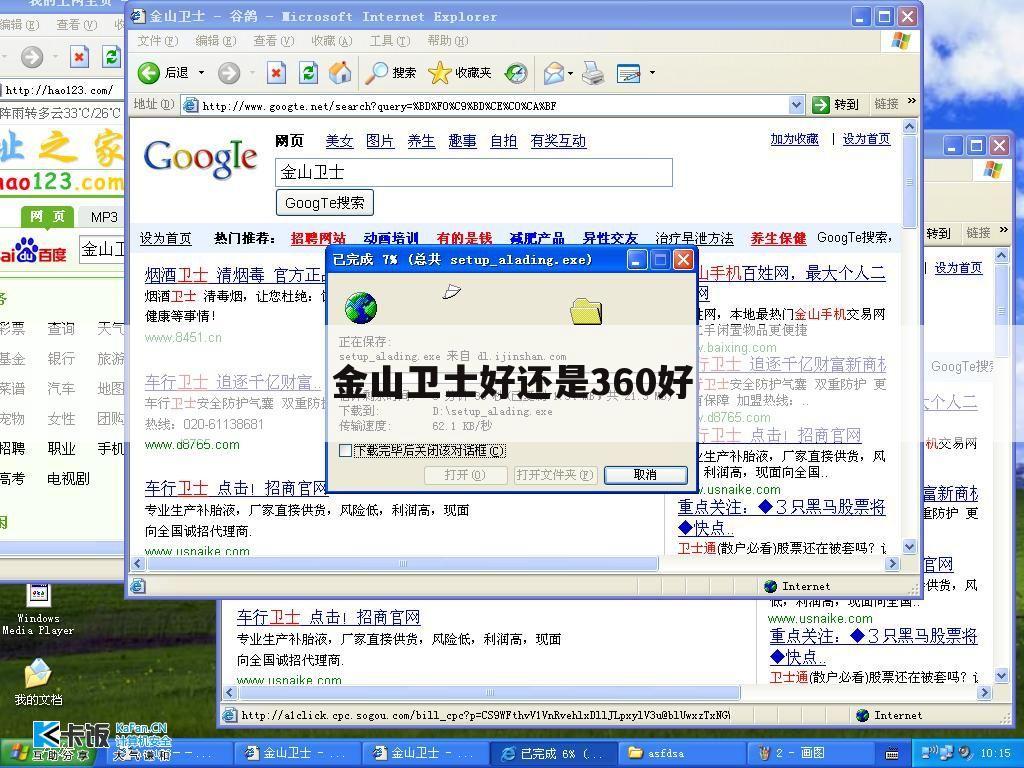Click the Edit page icon in the IE toolbar
Image resolution: width=1024 pixels, height=768 pixels.
pyautogui.click(x=628, y=72)
